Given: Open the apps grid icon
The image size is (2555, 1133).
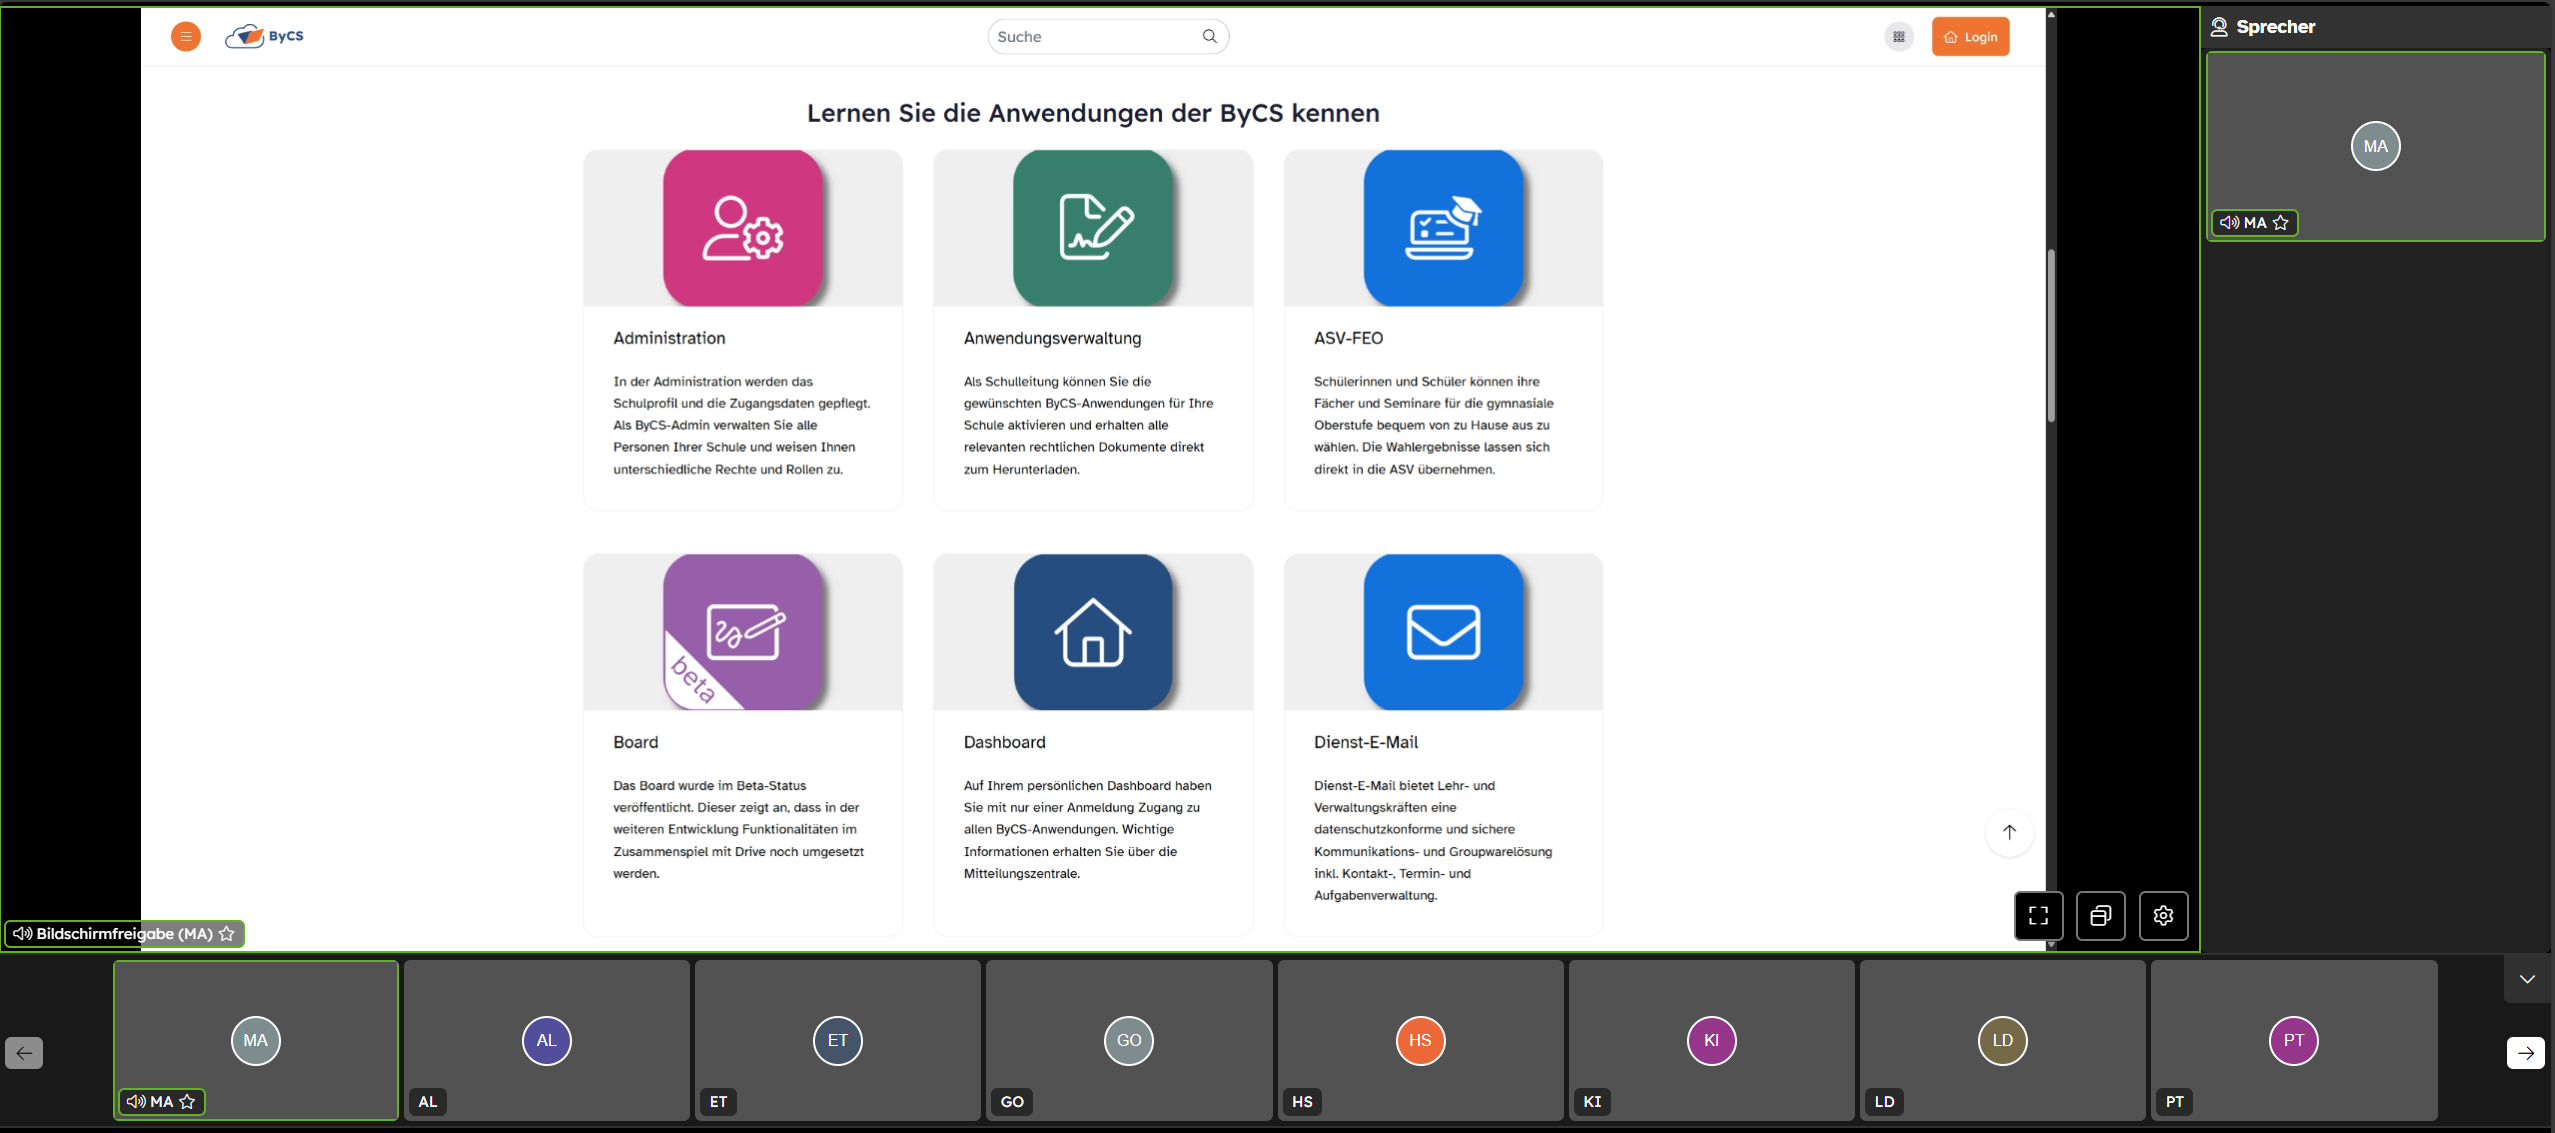Looking at the screenshot, I should pos(1898,37).
